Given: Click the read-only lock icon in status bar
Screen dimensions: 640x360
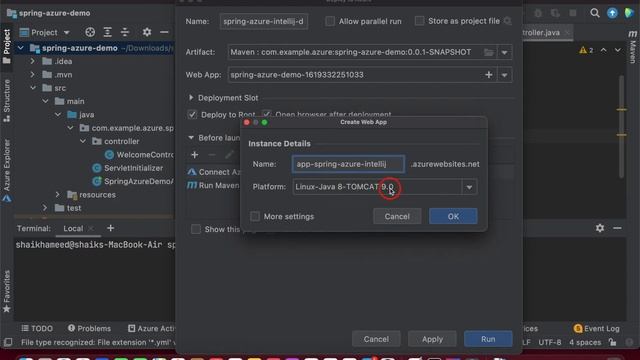Looking at the screenshot, I should 612,342.
